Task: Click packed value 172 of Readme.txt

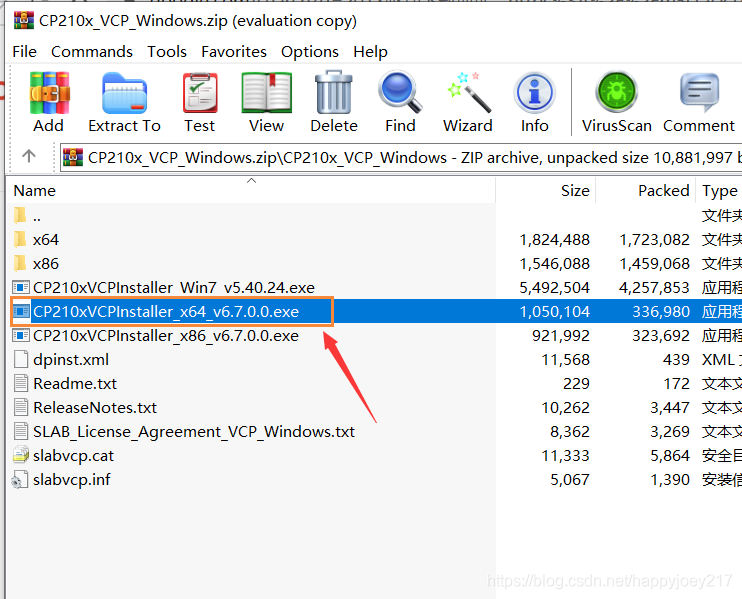Action: (677, 383)
